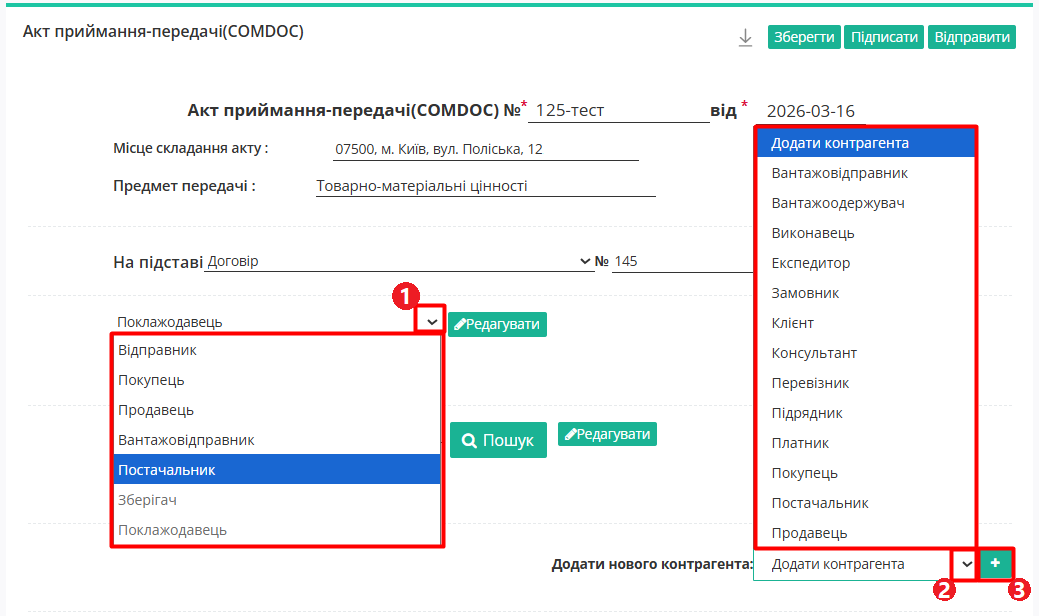Open the Додати контрагента dropdown arrow
The height and width of the screenshot is (616, 1039).
pyautogui.click(x=966, y=564)
